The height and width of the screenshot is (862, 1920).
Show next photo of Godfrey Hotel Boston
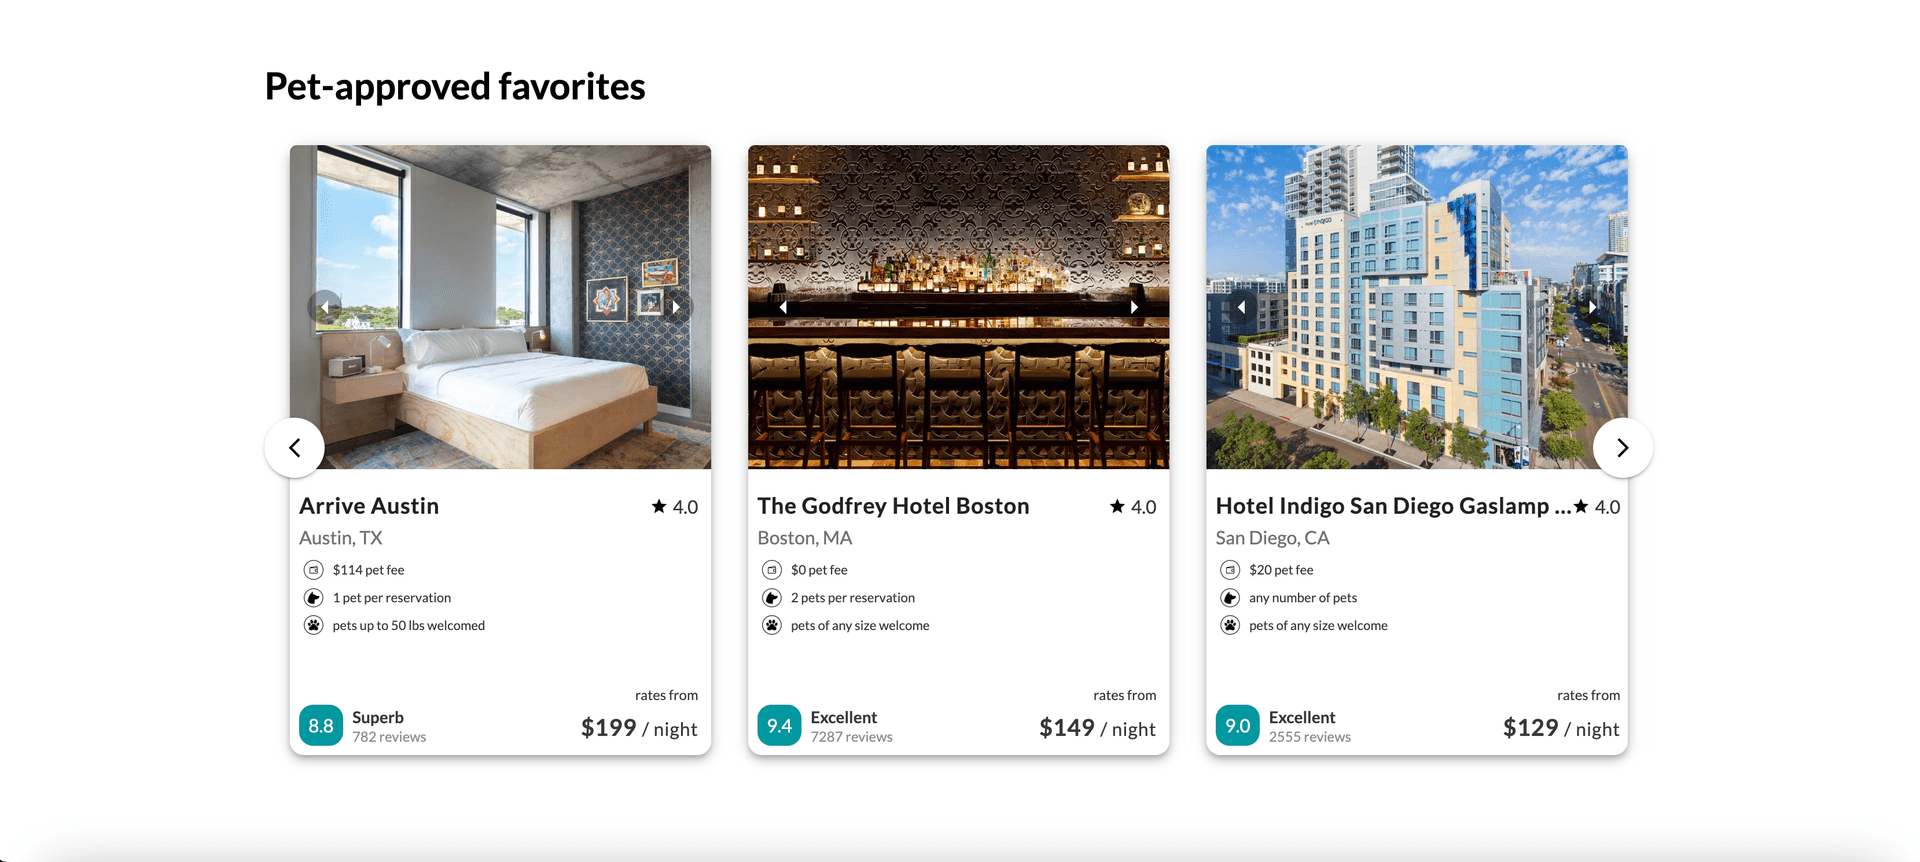tap(1135, 307)
